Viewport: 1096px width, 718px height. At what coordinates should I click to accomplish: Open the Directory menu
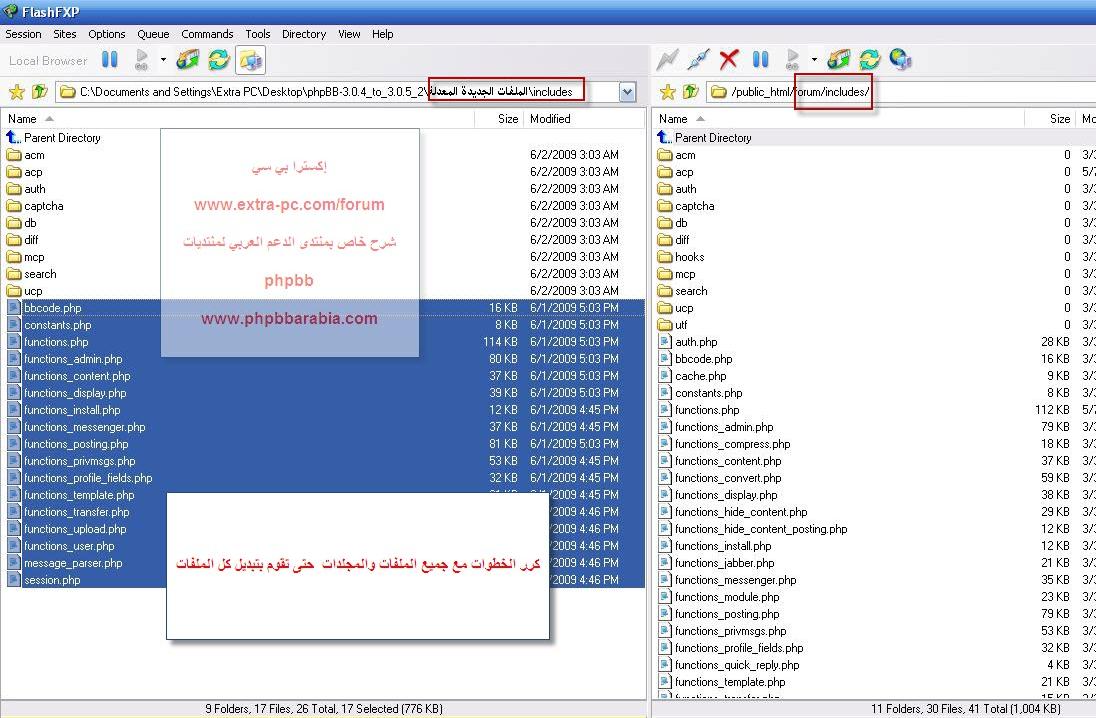point(303,34)
